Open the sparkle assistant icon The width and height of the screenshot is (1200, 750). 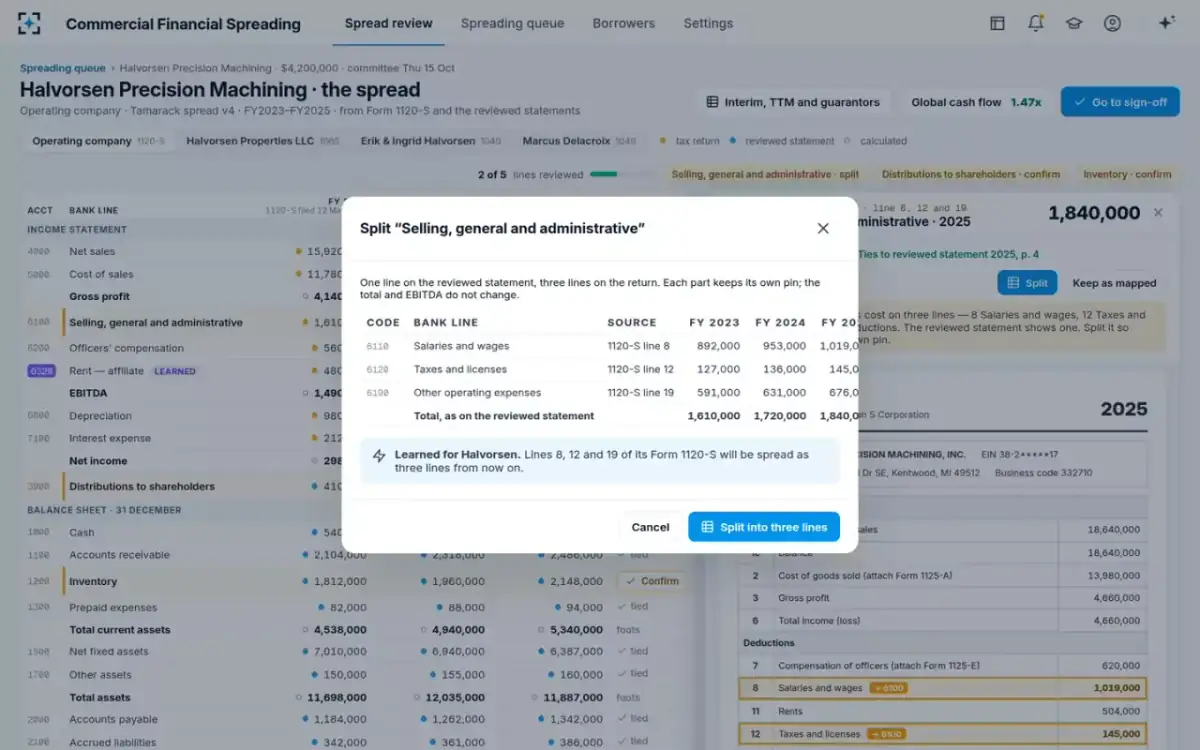(1166, 23)
